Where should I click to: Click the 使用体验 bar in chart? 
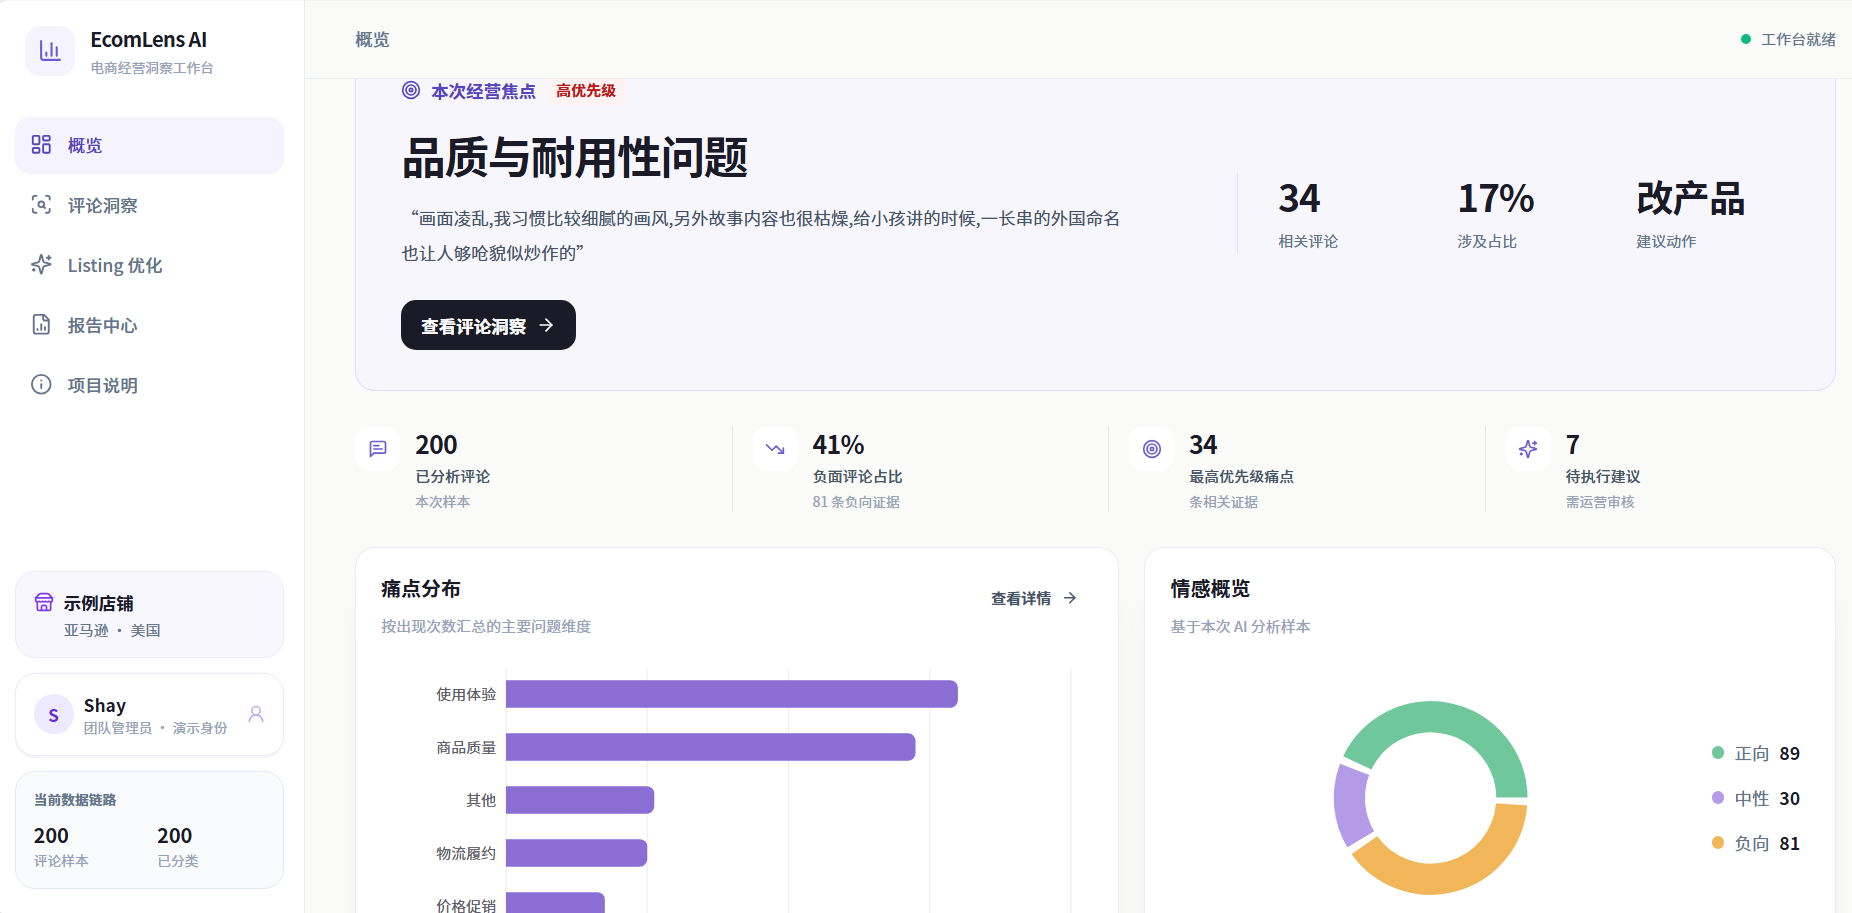pos(732,694)
